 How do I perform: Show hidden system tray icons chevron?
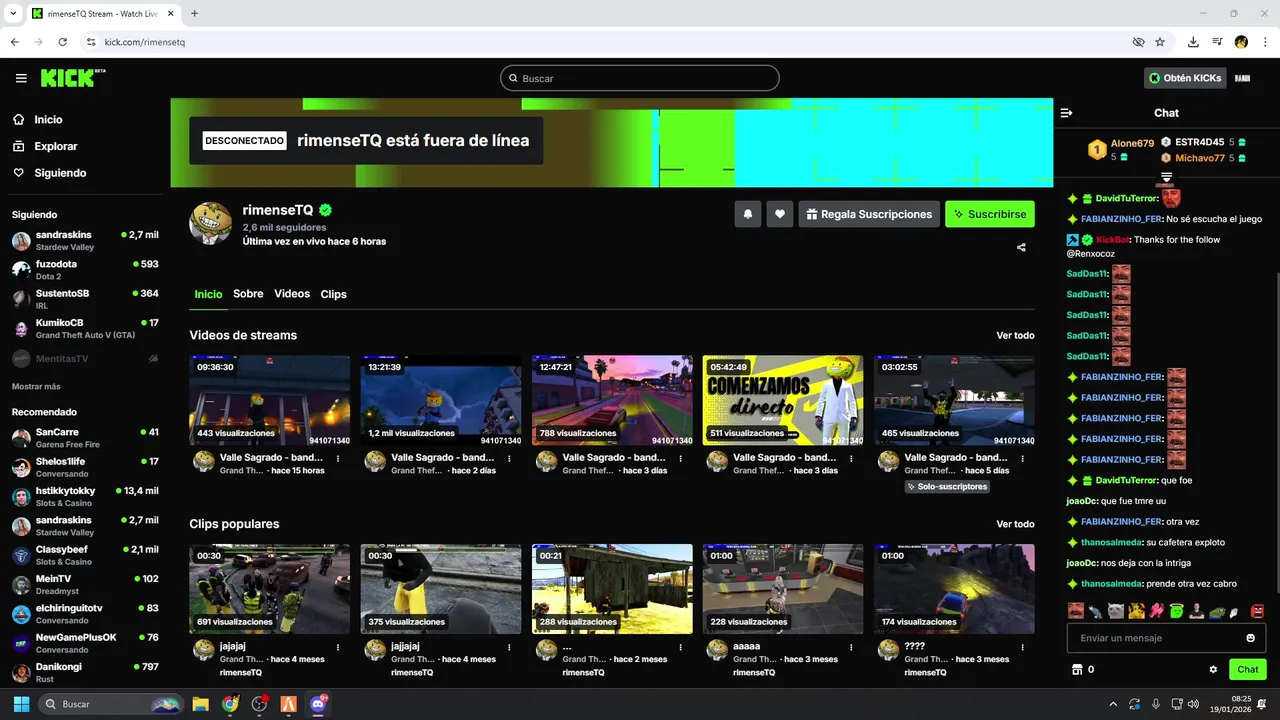[1113, 704]
